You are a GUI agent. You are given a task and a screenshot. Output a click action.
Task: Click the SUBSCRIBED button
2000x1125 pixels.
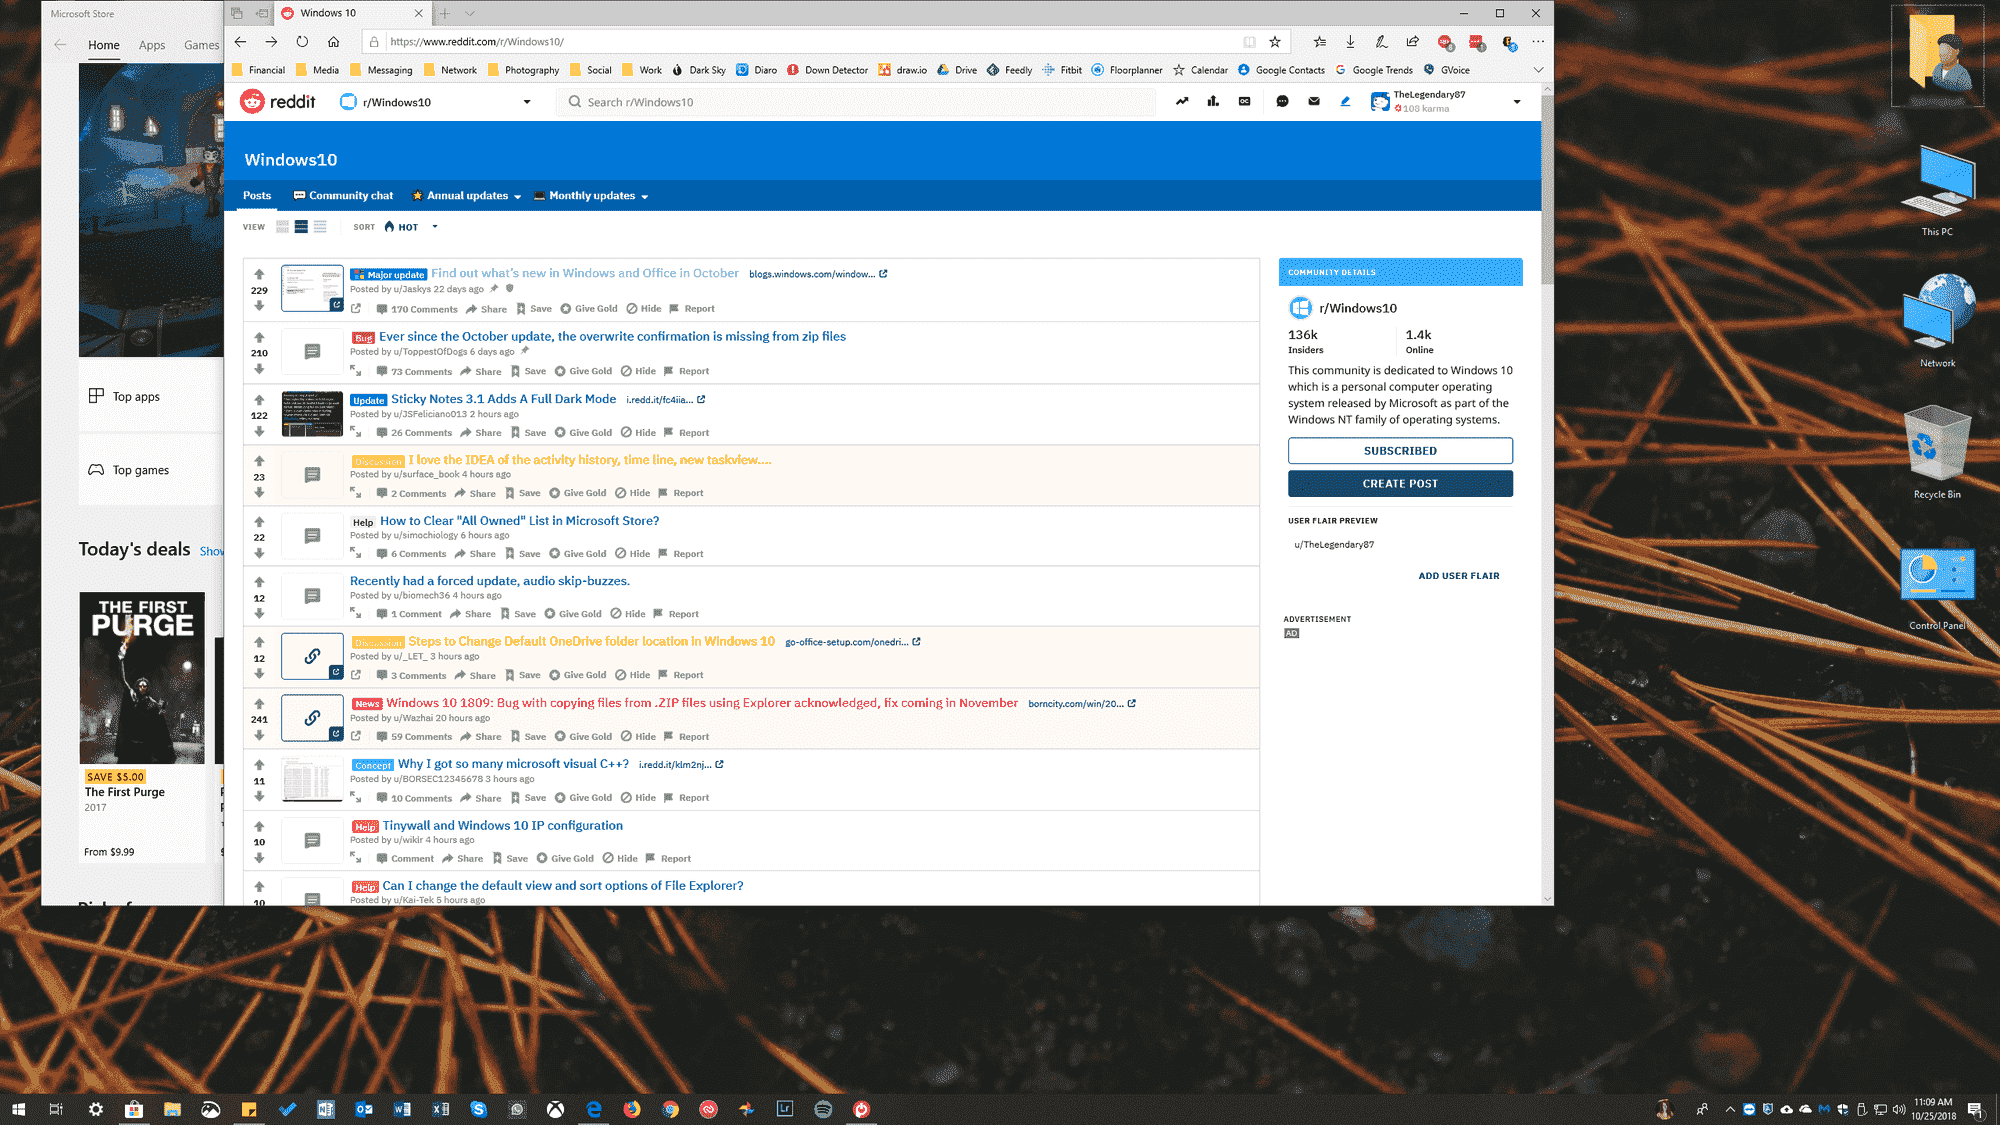(1400, 451)
